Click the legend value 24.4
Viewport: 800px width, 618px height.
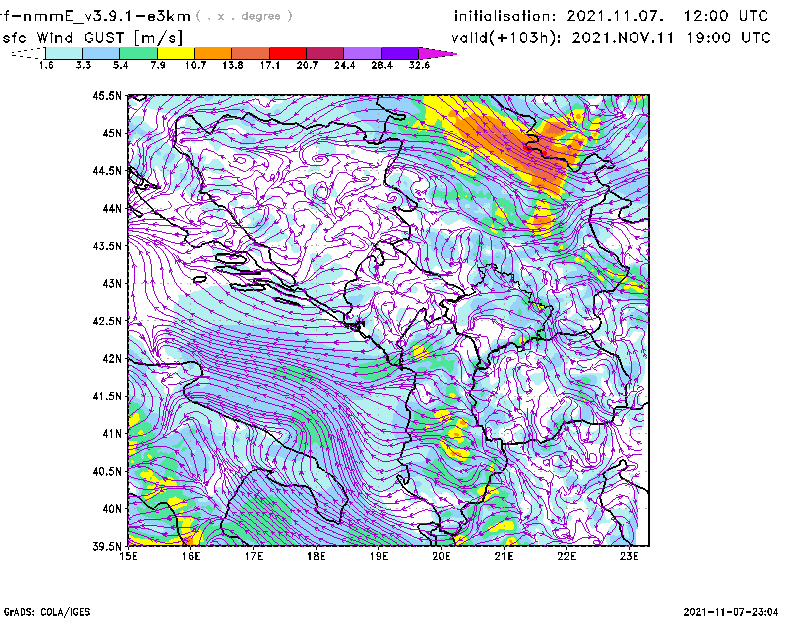click(x=344, y=65)
